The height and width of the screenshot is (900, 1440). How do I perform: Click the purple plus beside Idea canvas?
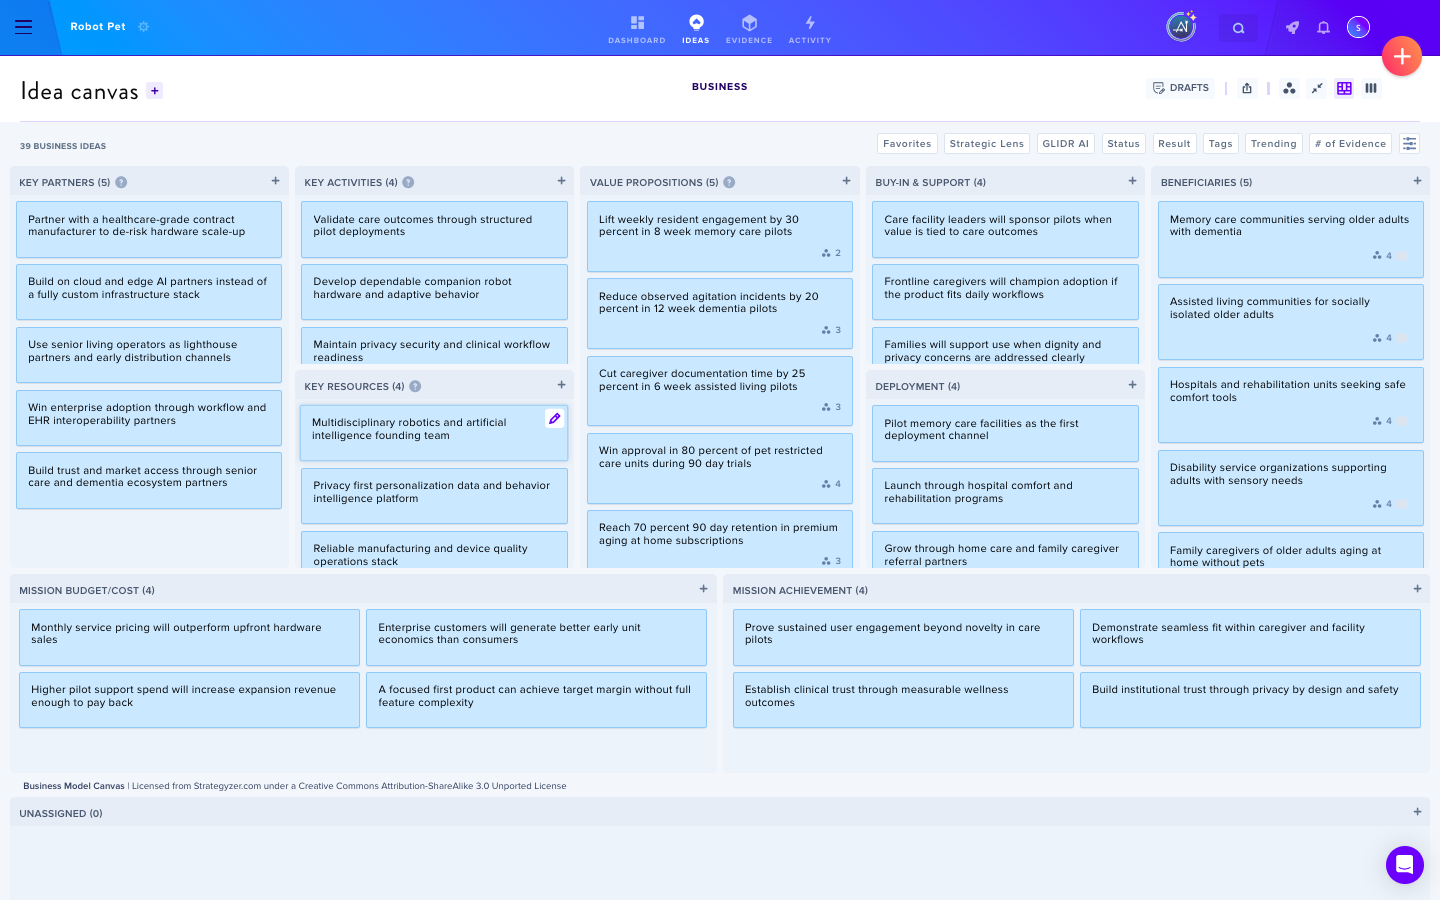point(155,91)
